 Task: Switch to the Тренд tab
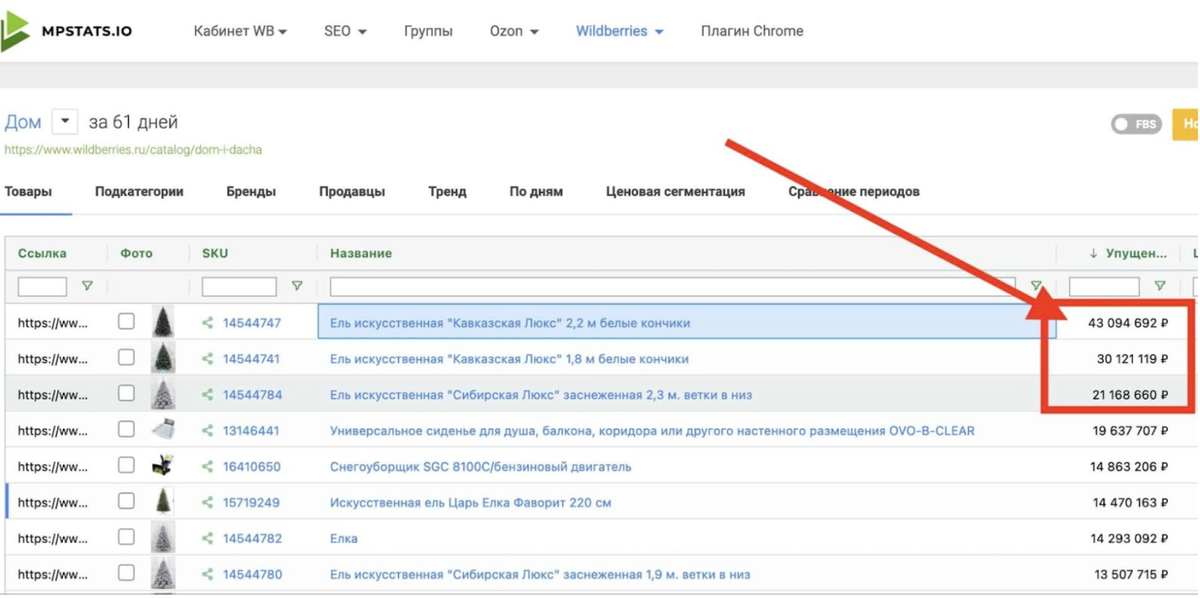point(447,191)
